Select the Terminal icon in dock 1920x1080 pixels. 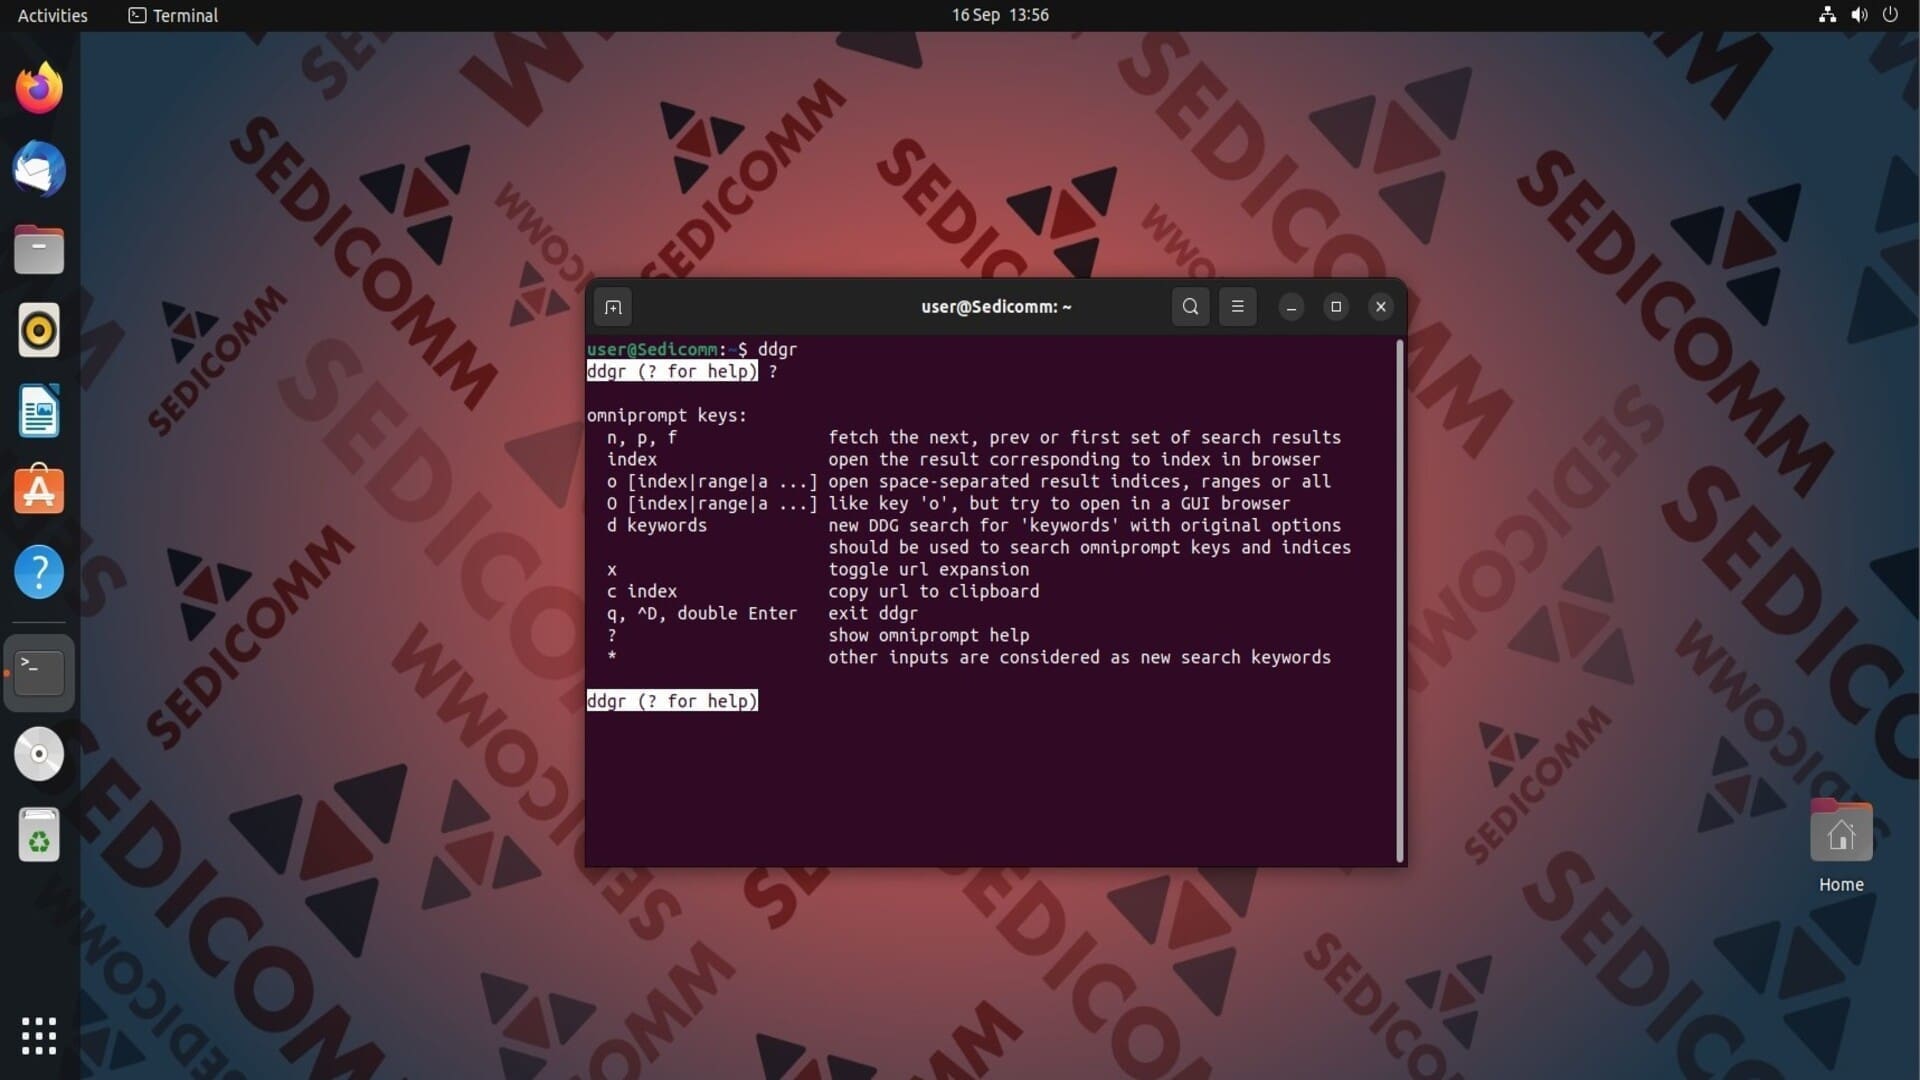(x=39, y=673)
